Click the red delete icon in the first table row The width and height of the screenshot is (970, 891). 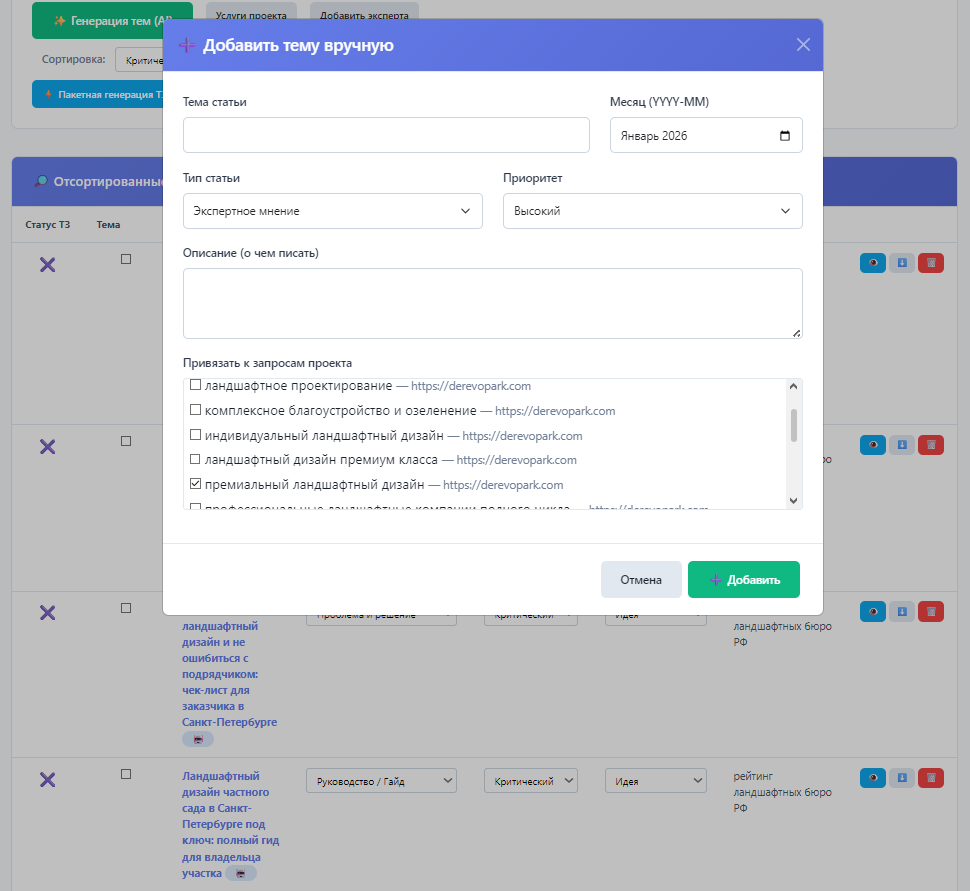[931, 263]
